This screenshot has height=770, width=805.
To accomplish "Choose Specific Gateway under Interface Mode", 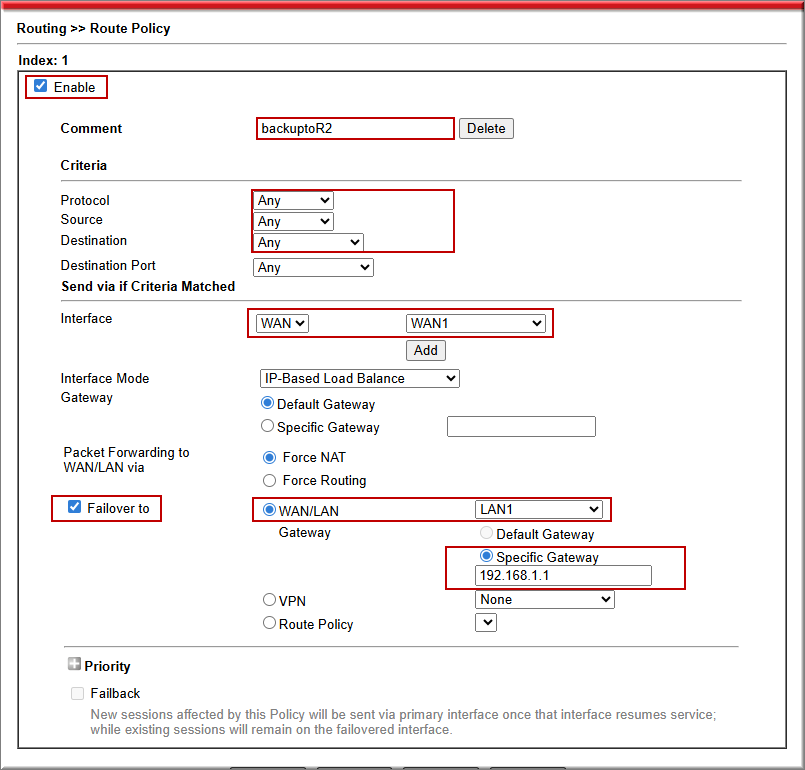I will tap(267, 426).
